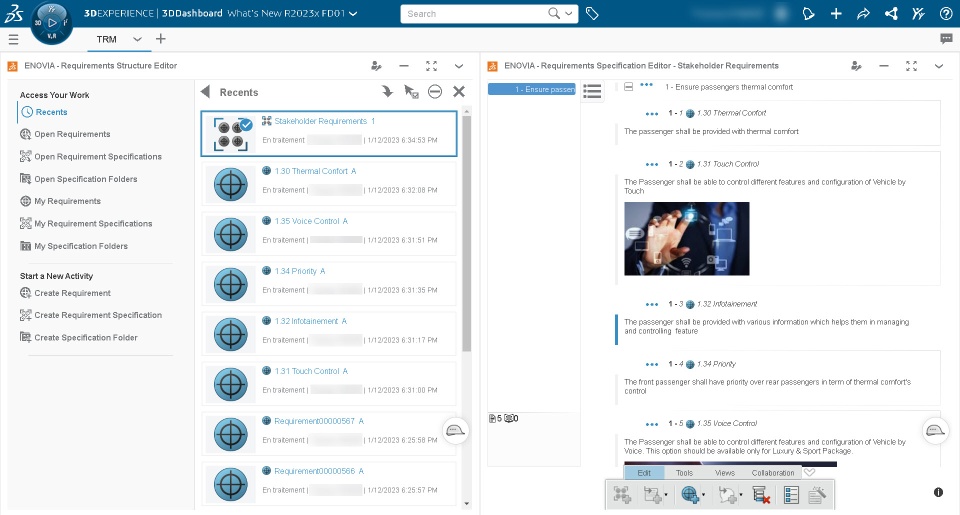The image size is (960, 515).
Task: Click Create Specification Folder
Action: click(86, 337)
